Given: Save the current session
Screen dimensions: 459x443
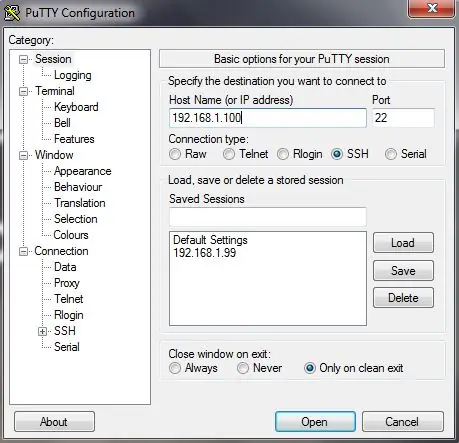Looking at the screenshot, I should tap(403, 270).
